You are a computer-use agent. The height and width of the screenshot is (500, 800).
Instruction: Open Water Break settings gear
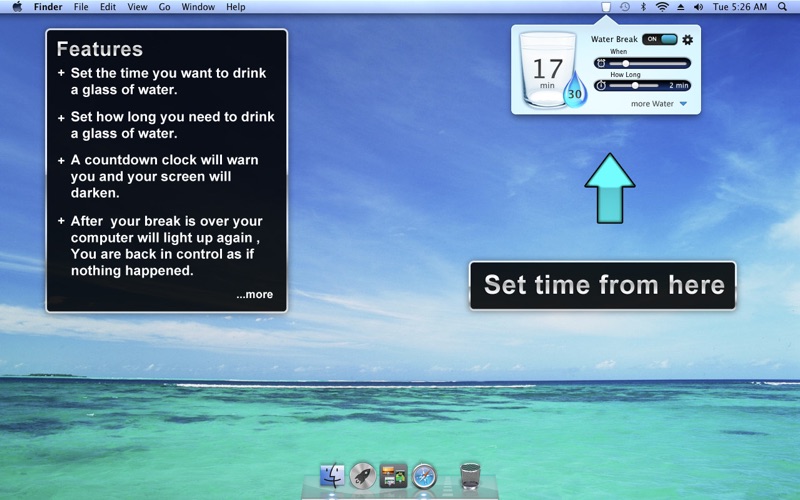tap(687, 40)
